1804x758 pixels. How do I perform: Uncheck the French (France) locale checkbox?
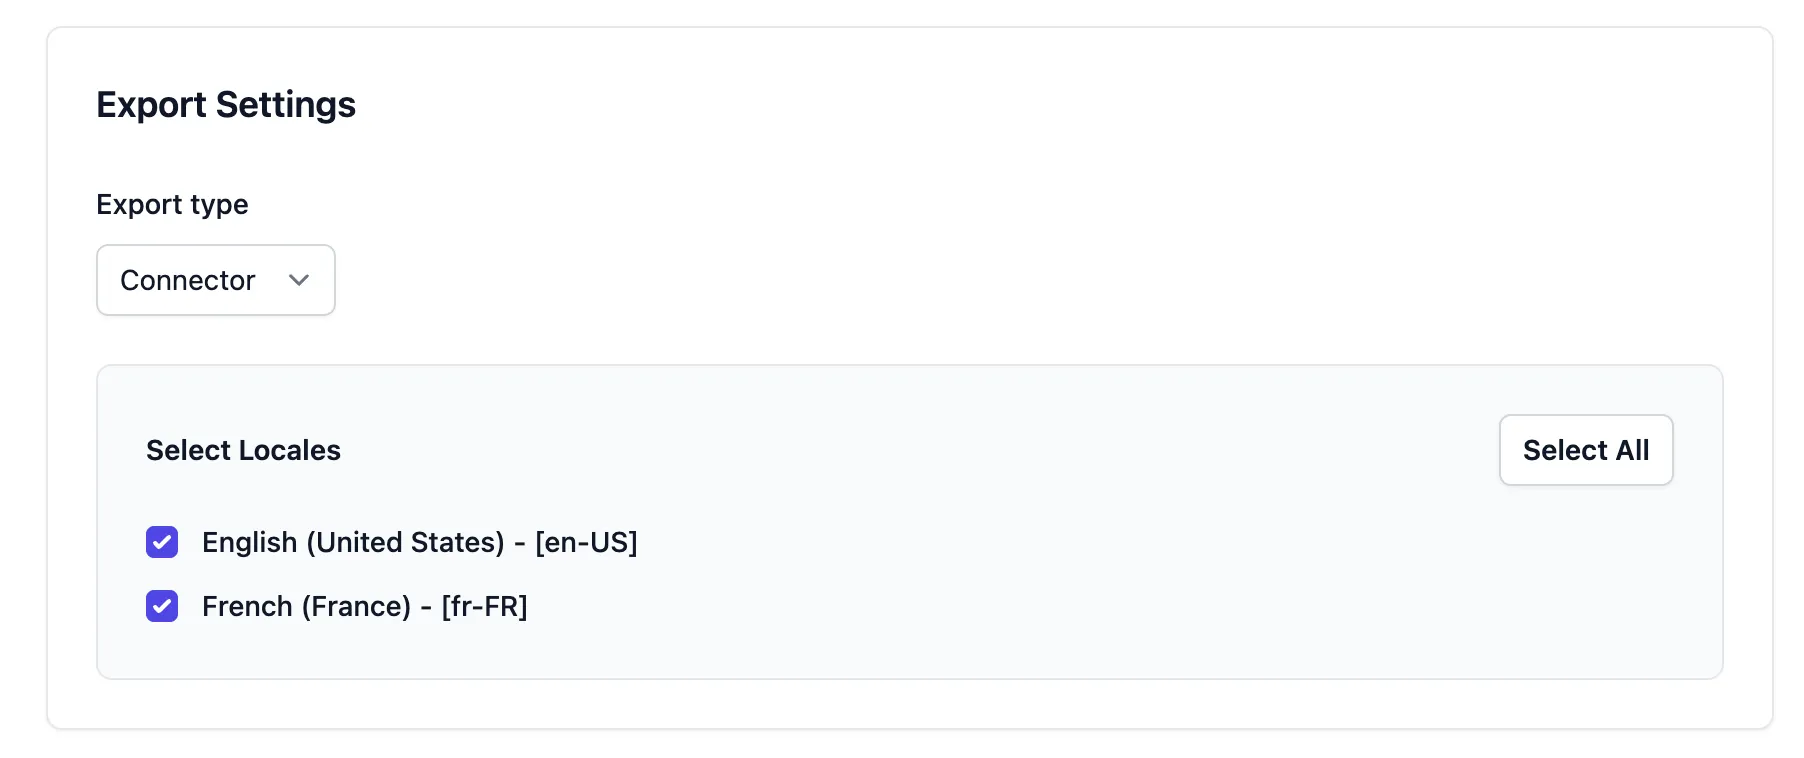click(162, 606)
